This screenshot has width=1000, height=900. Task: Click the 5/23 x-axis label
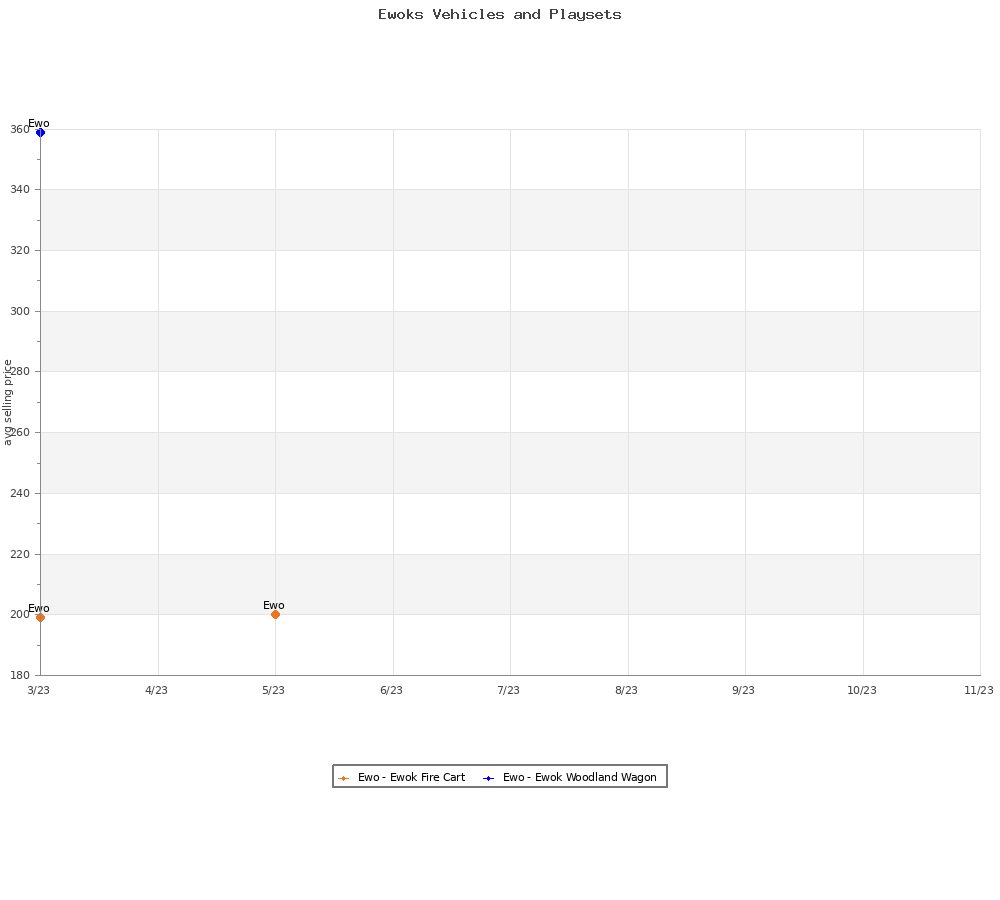[x=274, y=690]
